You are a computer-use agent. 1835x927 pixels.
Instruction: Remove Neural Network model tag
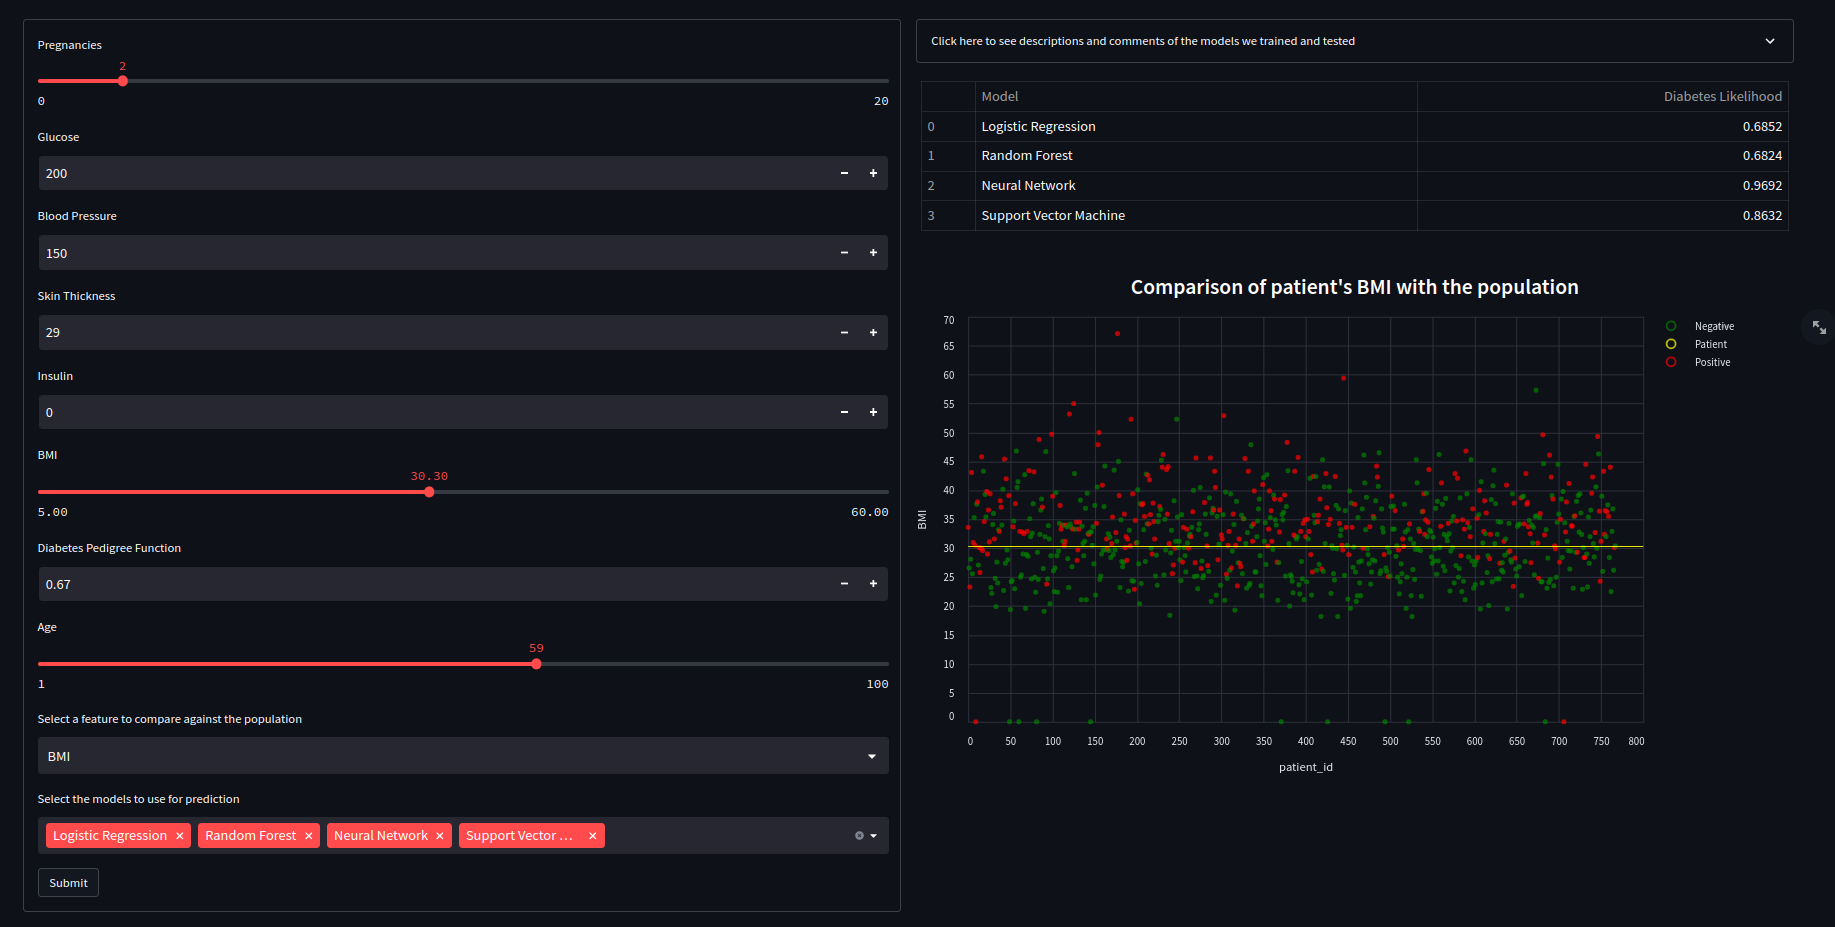pos(439,836)
